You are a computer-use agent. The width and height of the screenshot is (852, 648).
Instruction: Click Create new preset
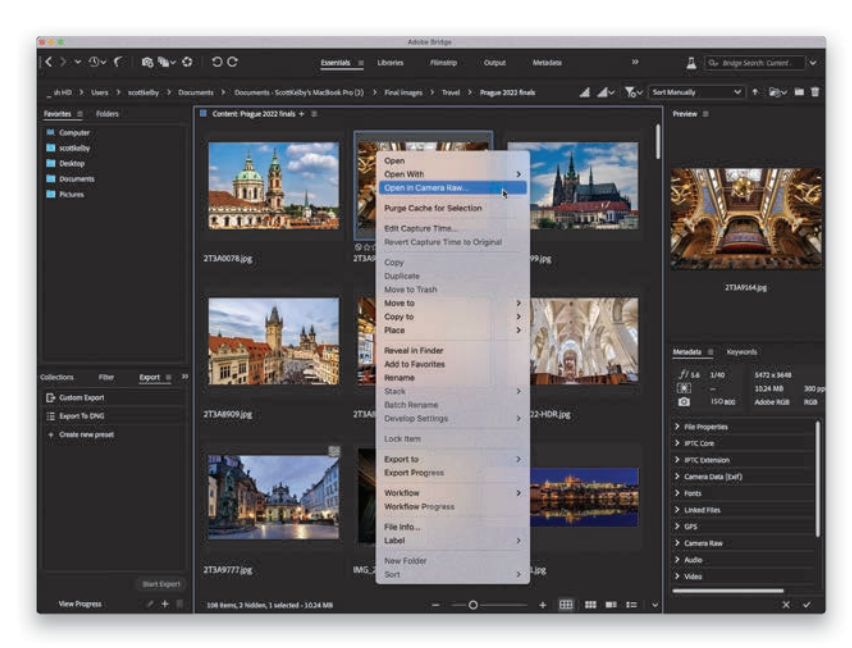tap(85, 434)
